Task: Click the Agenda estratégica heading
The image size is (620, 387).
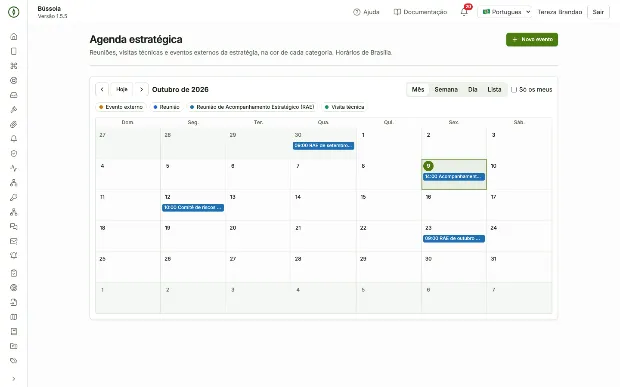Action: 136,40
